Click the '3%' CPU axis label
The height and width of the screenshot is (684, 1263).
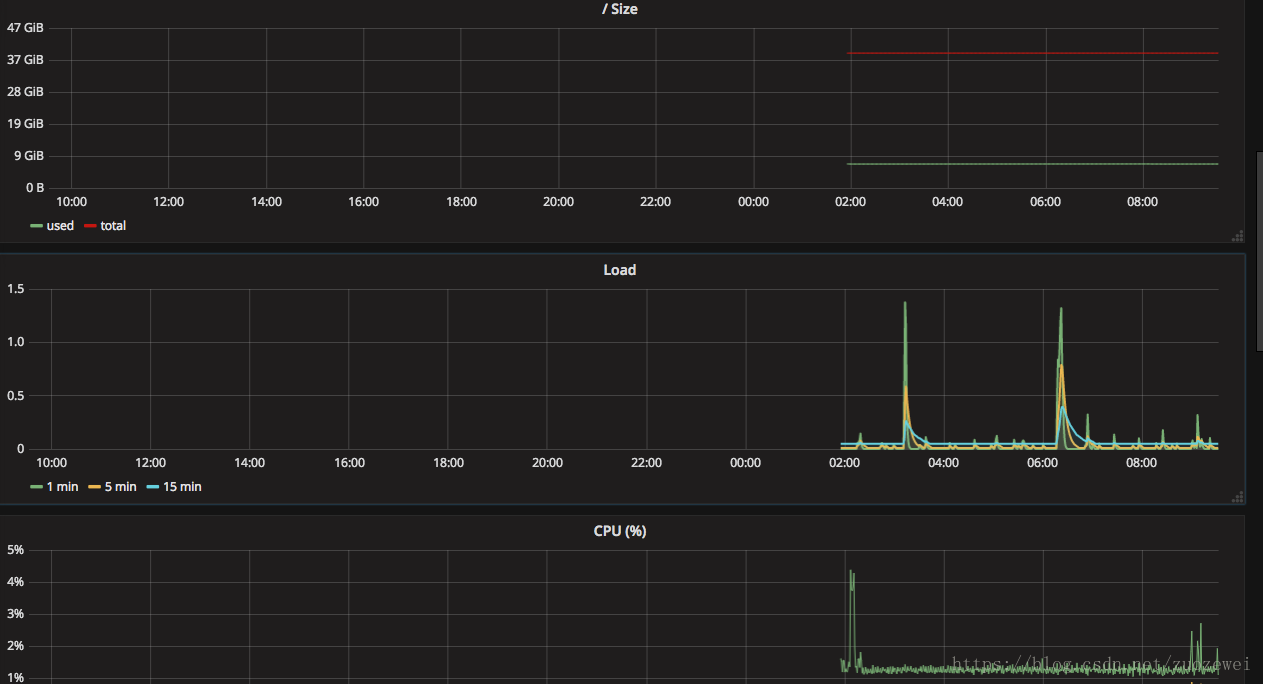(x=15, y=614)
